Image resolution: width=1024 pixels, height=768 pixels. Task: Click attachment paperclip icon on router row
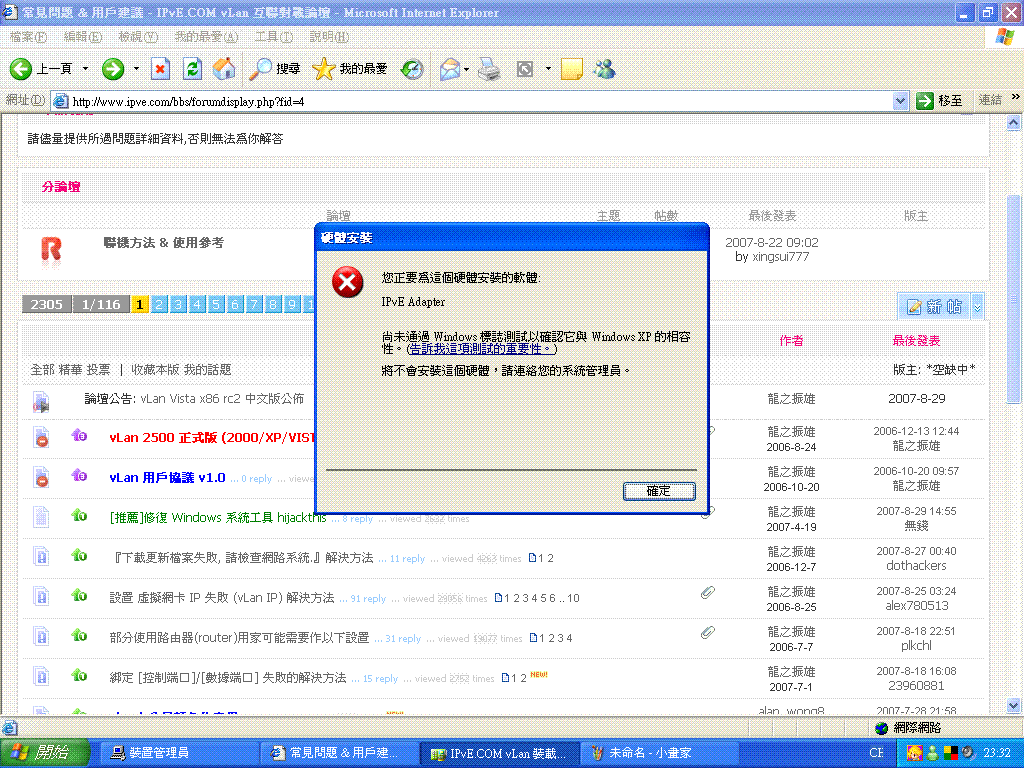[x=707, y=632]
